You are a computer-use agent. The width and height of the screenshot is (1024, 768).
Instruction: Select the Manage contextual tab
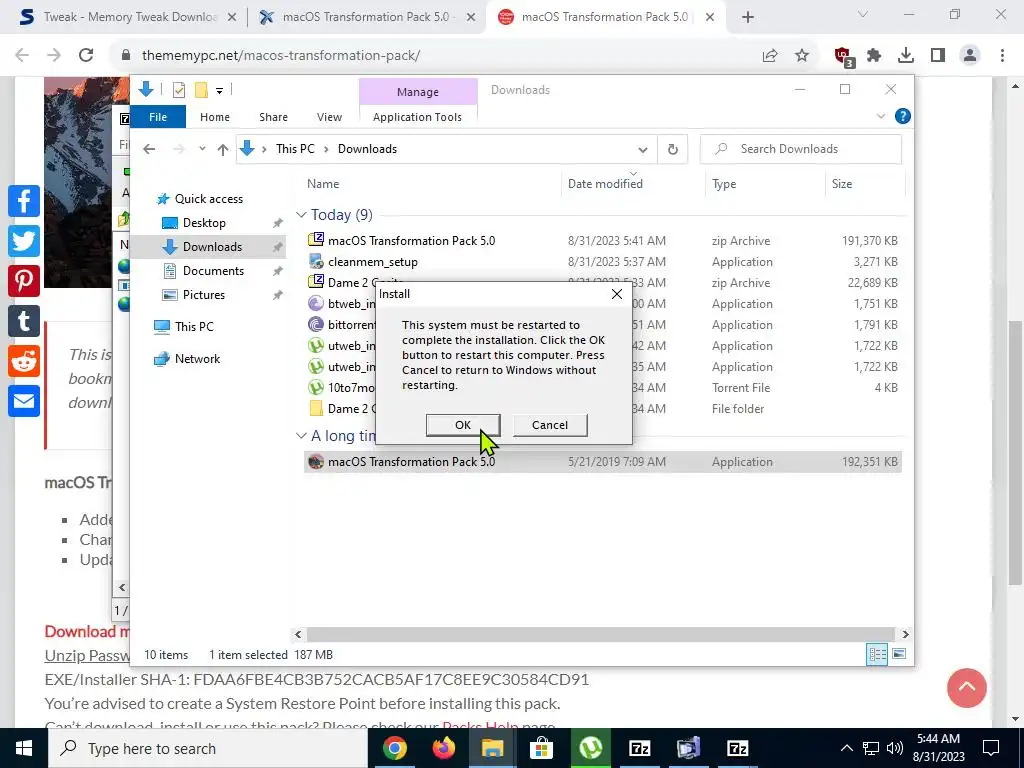[418, 92]
